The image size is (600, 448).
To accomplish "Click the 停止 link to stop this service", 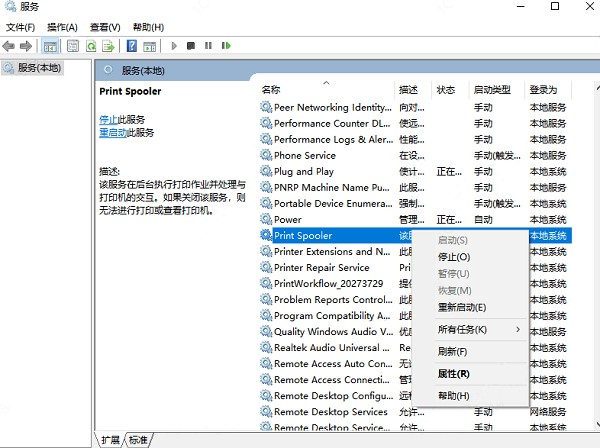I will 108,119.
